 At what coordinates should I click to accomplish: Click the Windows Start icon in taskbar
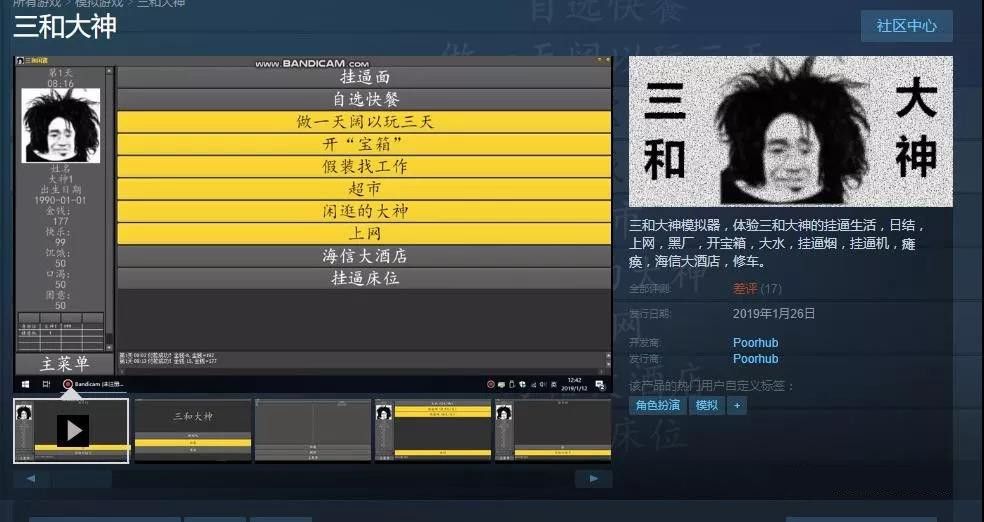26,384
